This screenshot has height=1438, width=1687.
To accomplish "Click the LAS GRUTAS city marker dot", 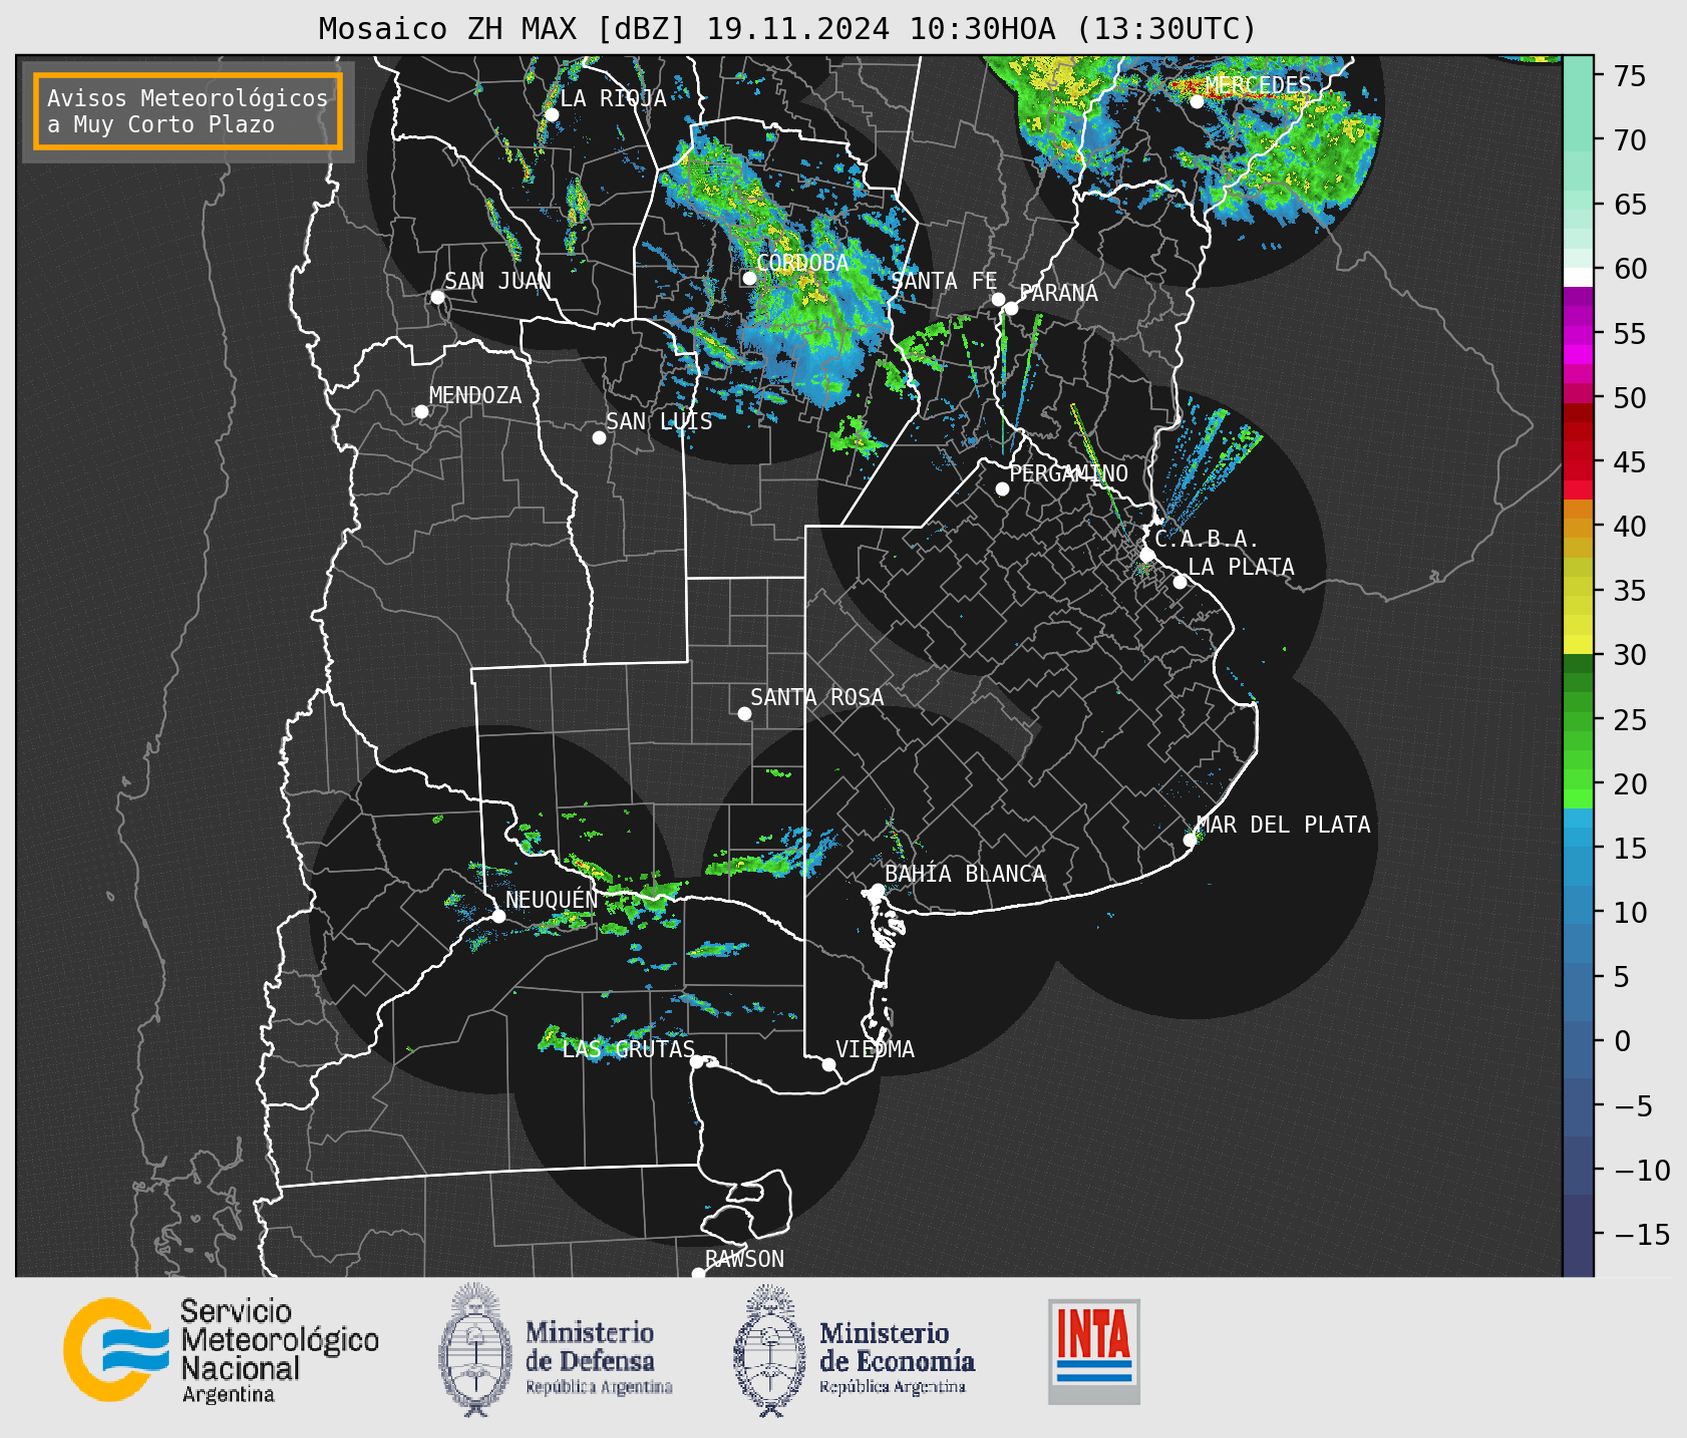I will (697, 1061).
